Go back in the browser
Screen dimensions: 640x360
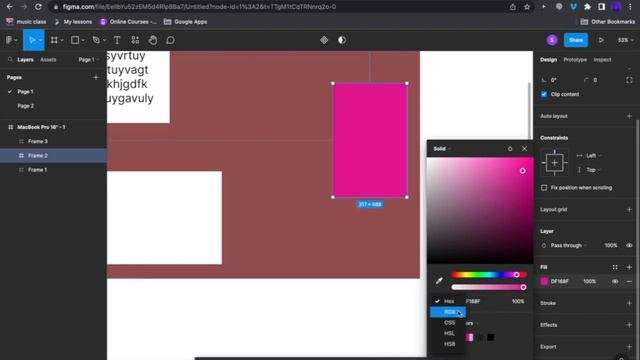tap(10, 7)
